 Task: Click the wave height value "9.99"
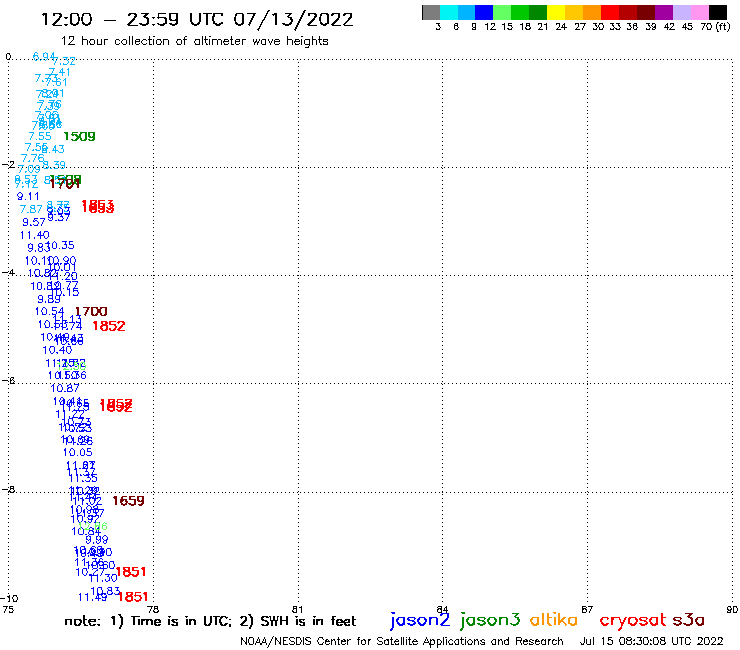pyautogui.click(x=97, y=540)
